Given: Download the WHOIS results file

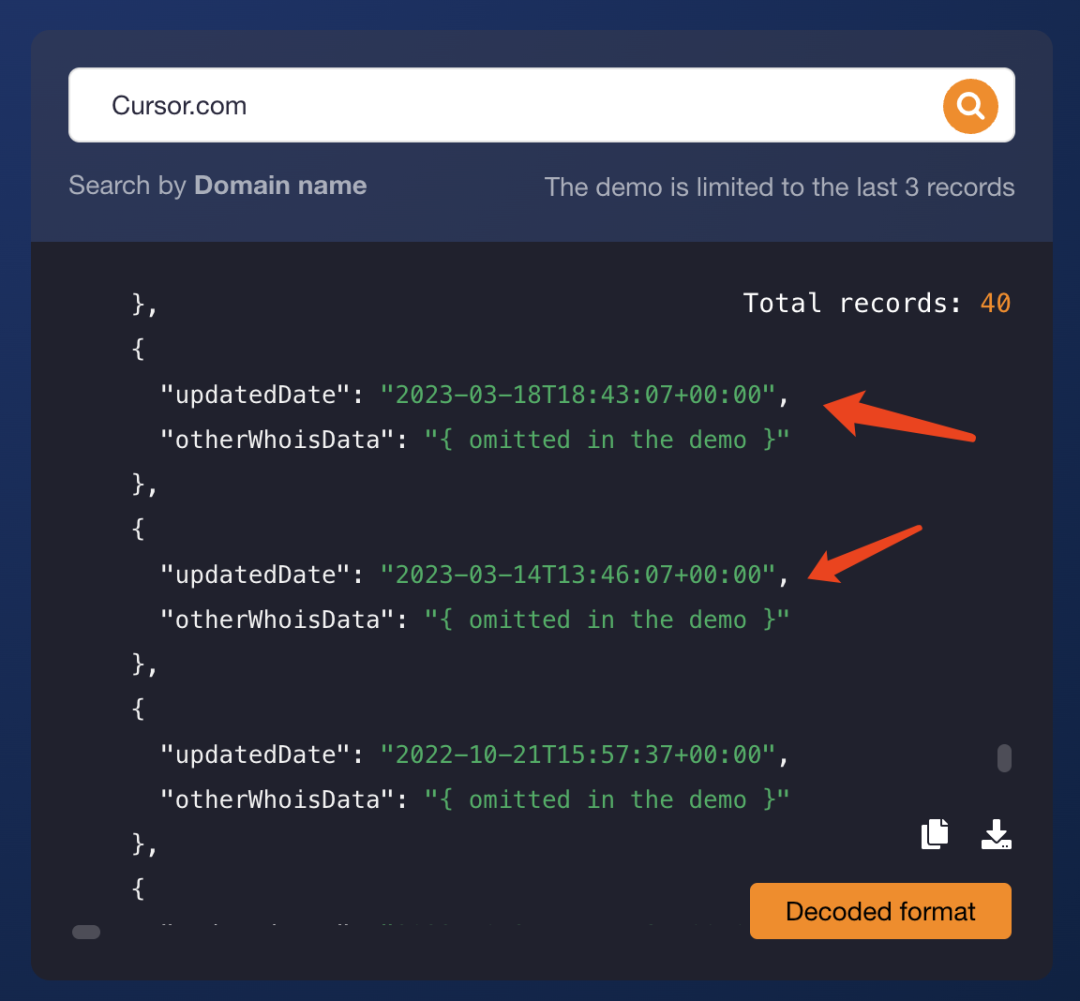Looking at the screenshot, I should 996,834.
